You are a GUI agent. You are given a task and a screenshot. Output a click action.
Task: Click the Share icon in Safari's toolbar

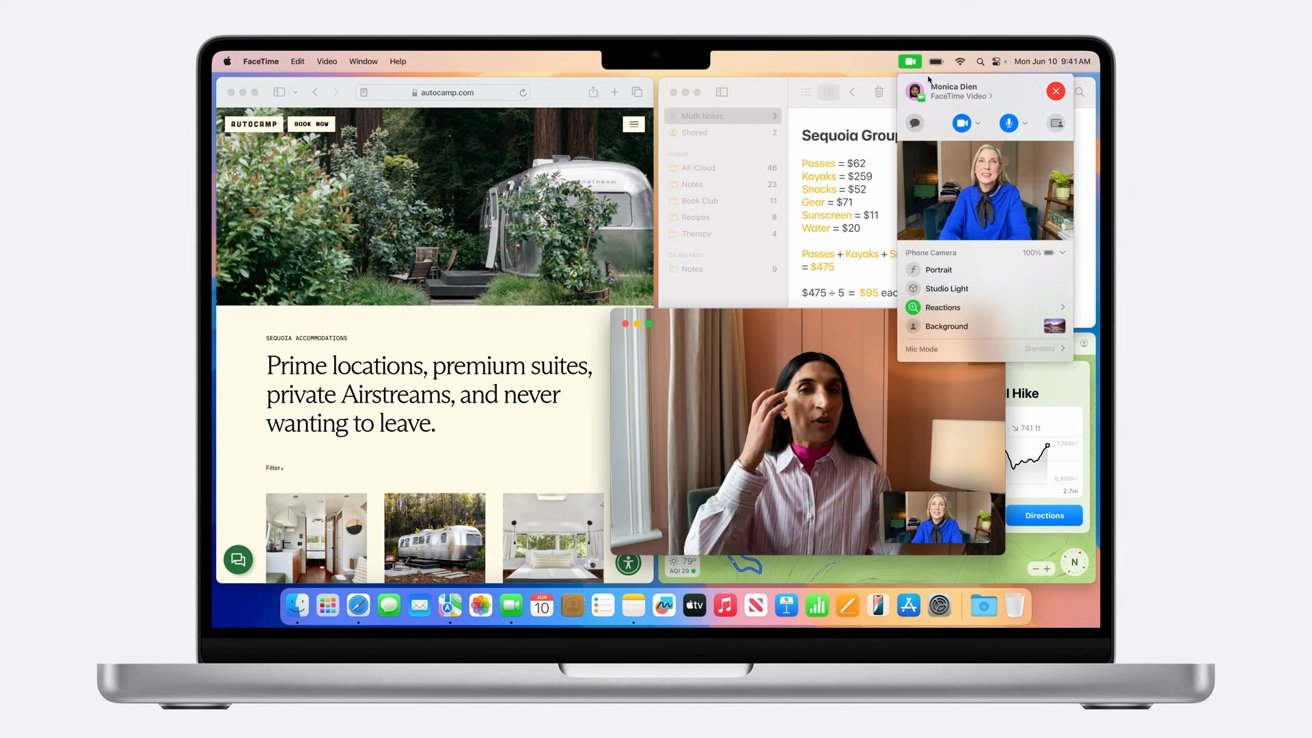[593, 92]
